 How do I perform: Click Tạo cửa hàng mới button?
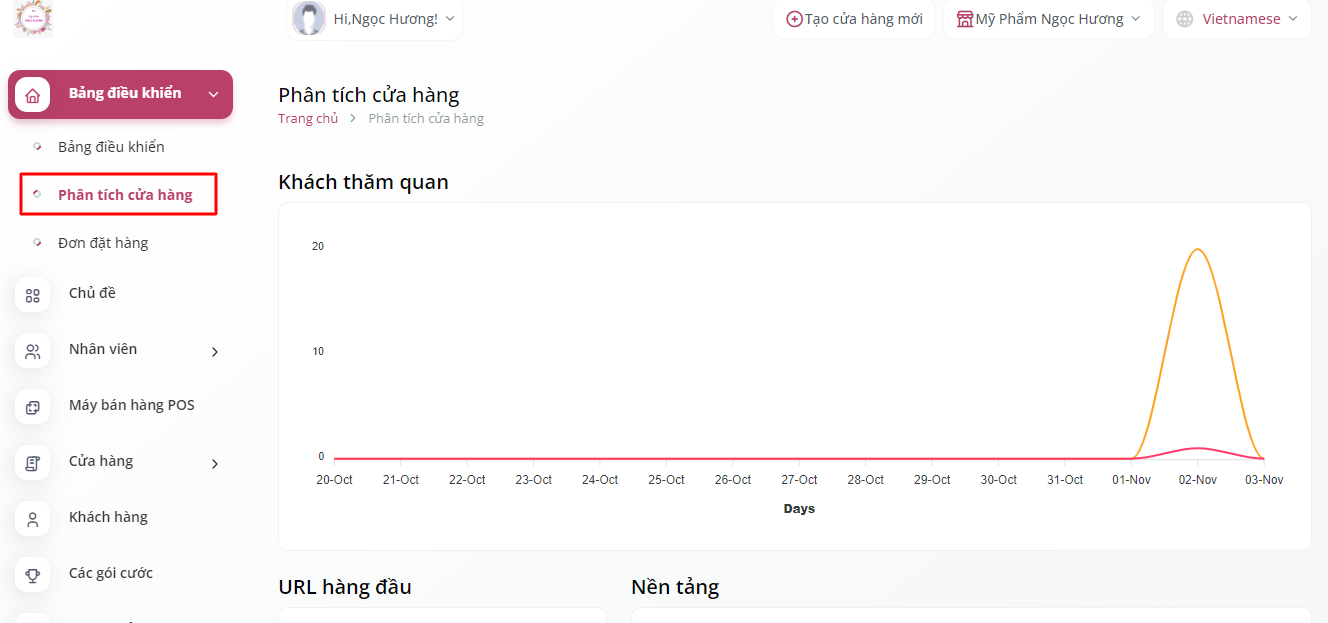point(855,19)
